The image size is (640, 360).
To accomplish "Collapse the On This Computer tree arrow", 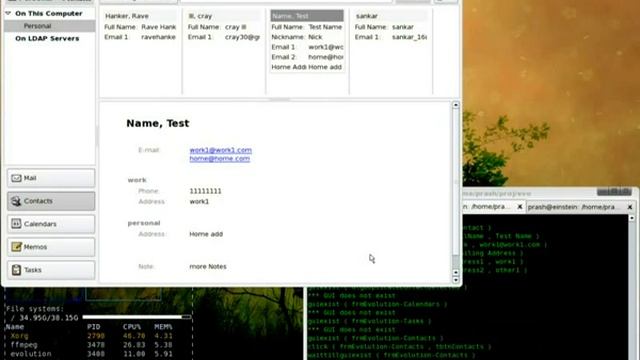I will (8, 13).
